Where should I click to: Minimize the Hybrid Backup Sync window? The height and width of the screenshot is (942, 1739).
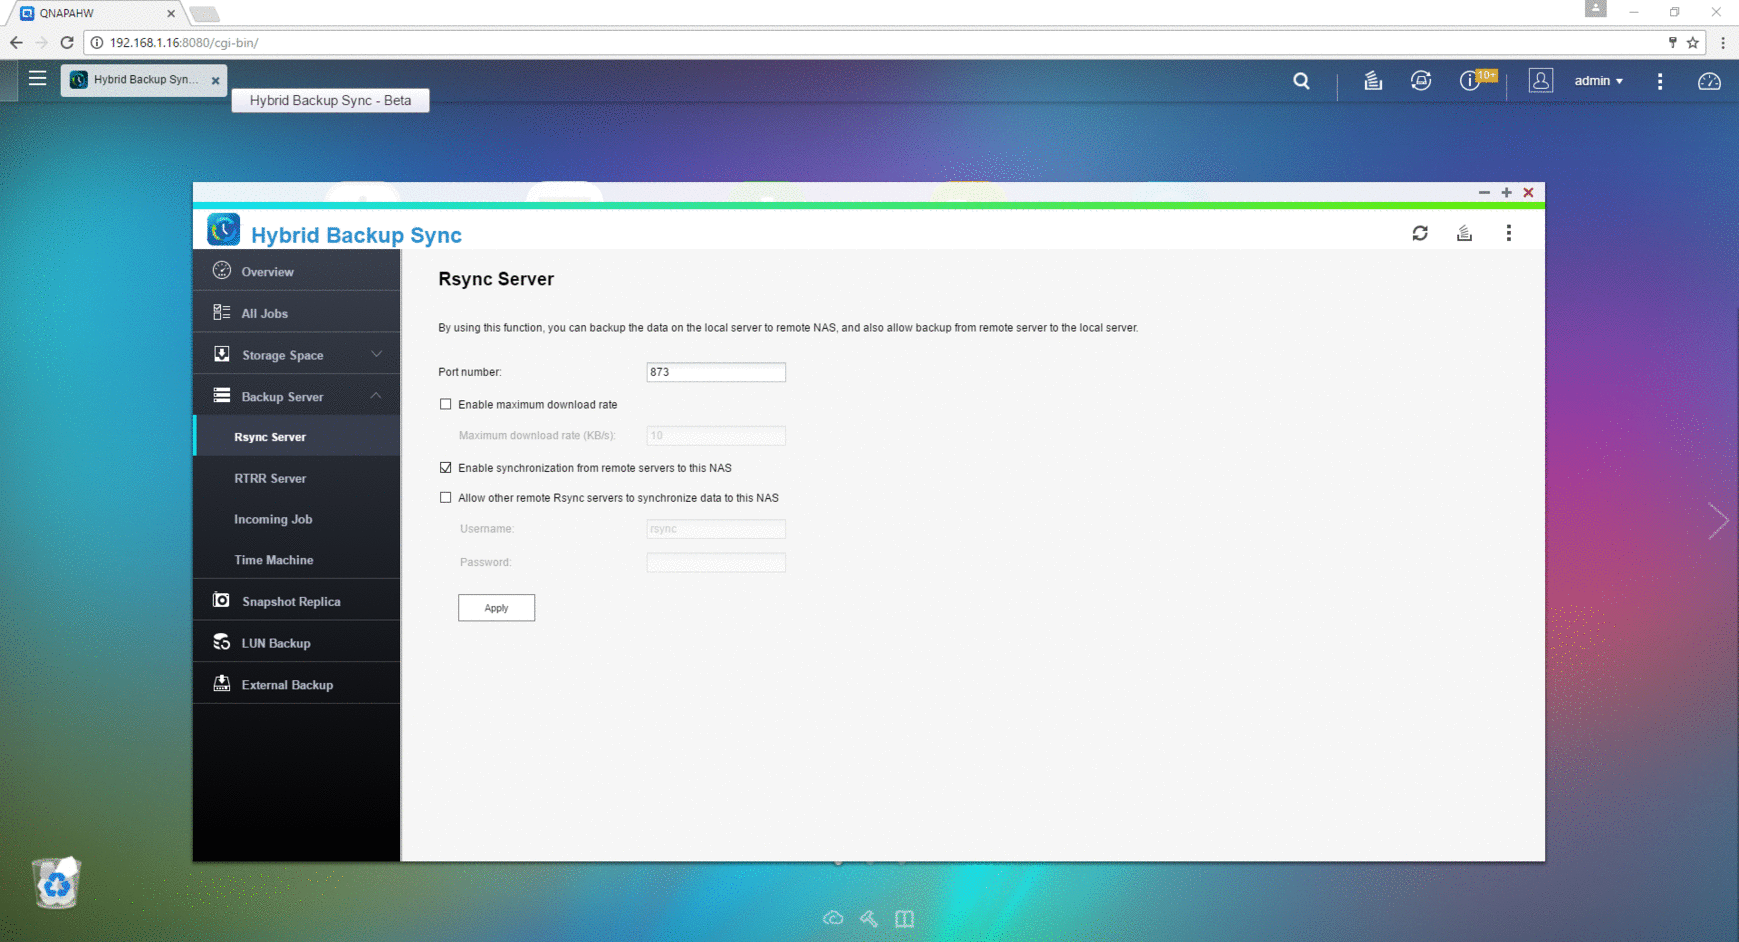(x=1484, y=192)
